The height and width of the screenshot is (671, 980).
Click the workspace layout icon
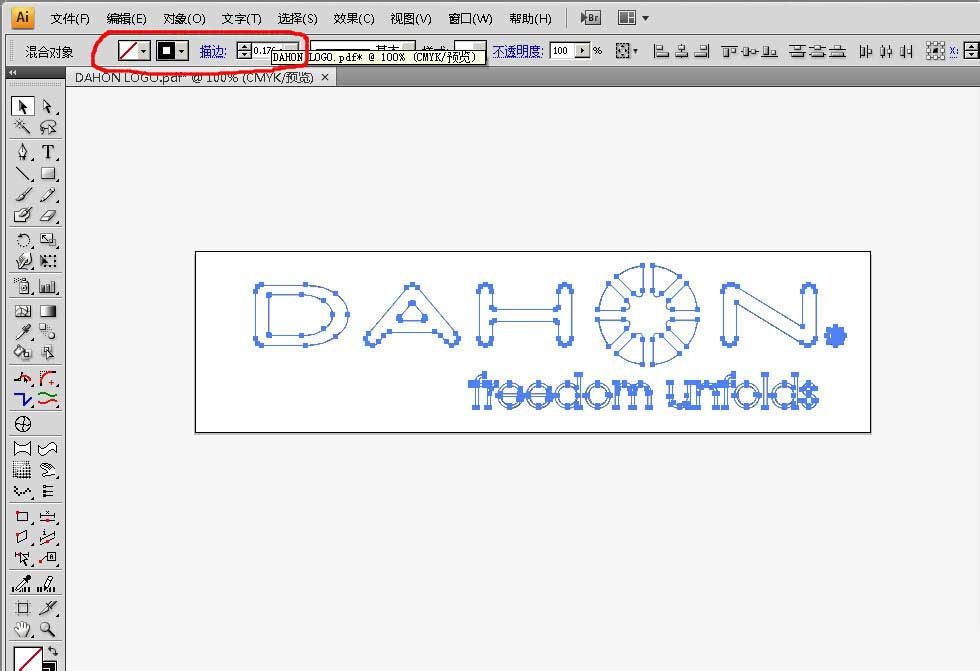pyautogui.click(x=627, y=17)
